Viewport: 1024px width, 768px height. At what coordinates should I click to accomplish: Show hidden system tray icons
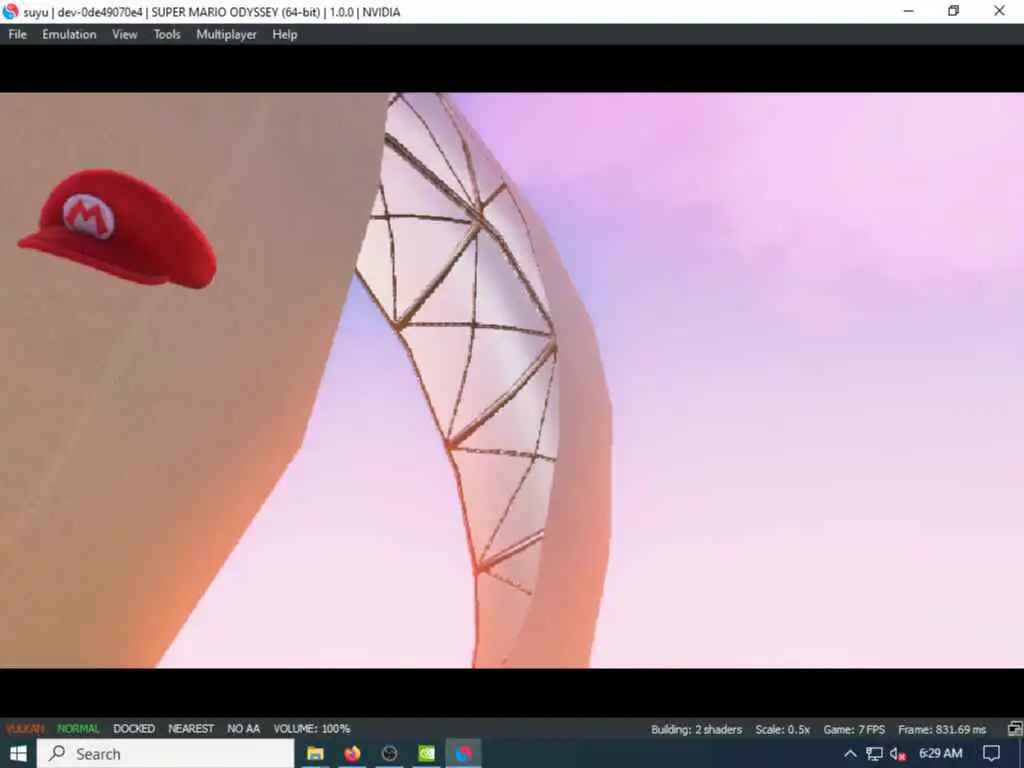[850, 754]
